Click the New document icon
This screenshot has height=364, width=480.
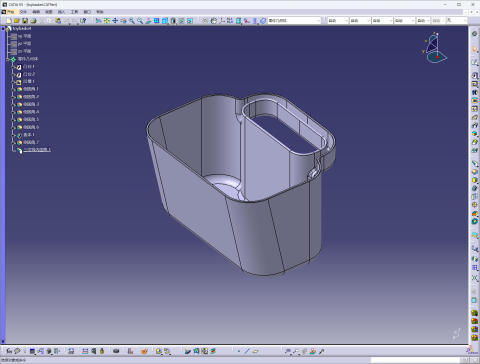click(x=9, y=21)
